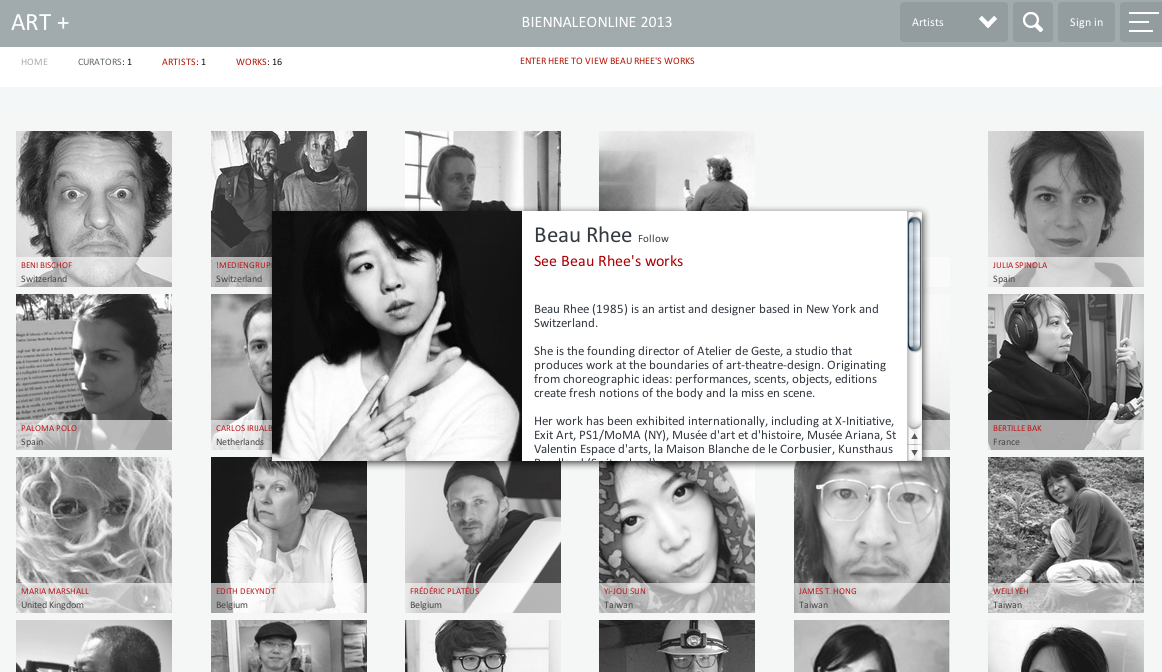Open Beni Bischof's artist thumbnail
Viewport: 1162px width, 672px height.
(94, 209)
